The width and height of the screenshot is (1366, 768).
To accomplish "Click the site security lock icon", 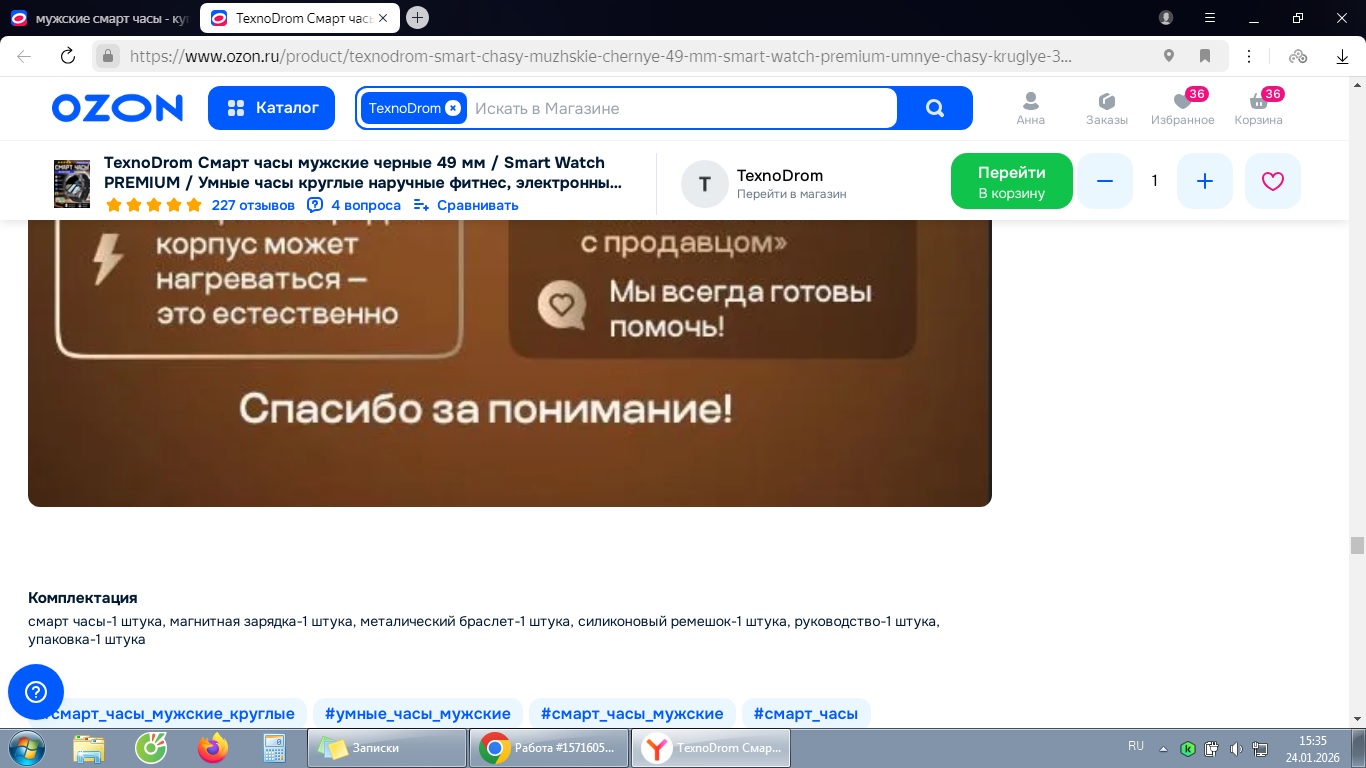I will tap(107, 56).
